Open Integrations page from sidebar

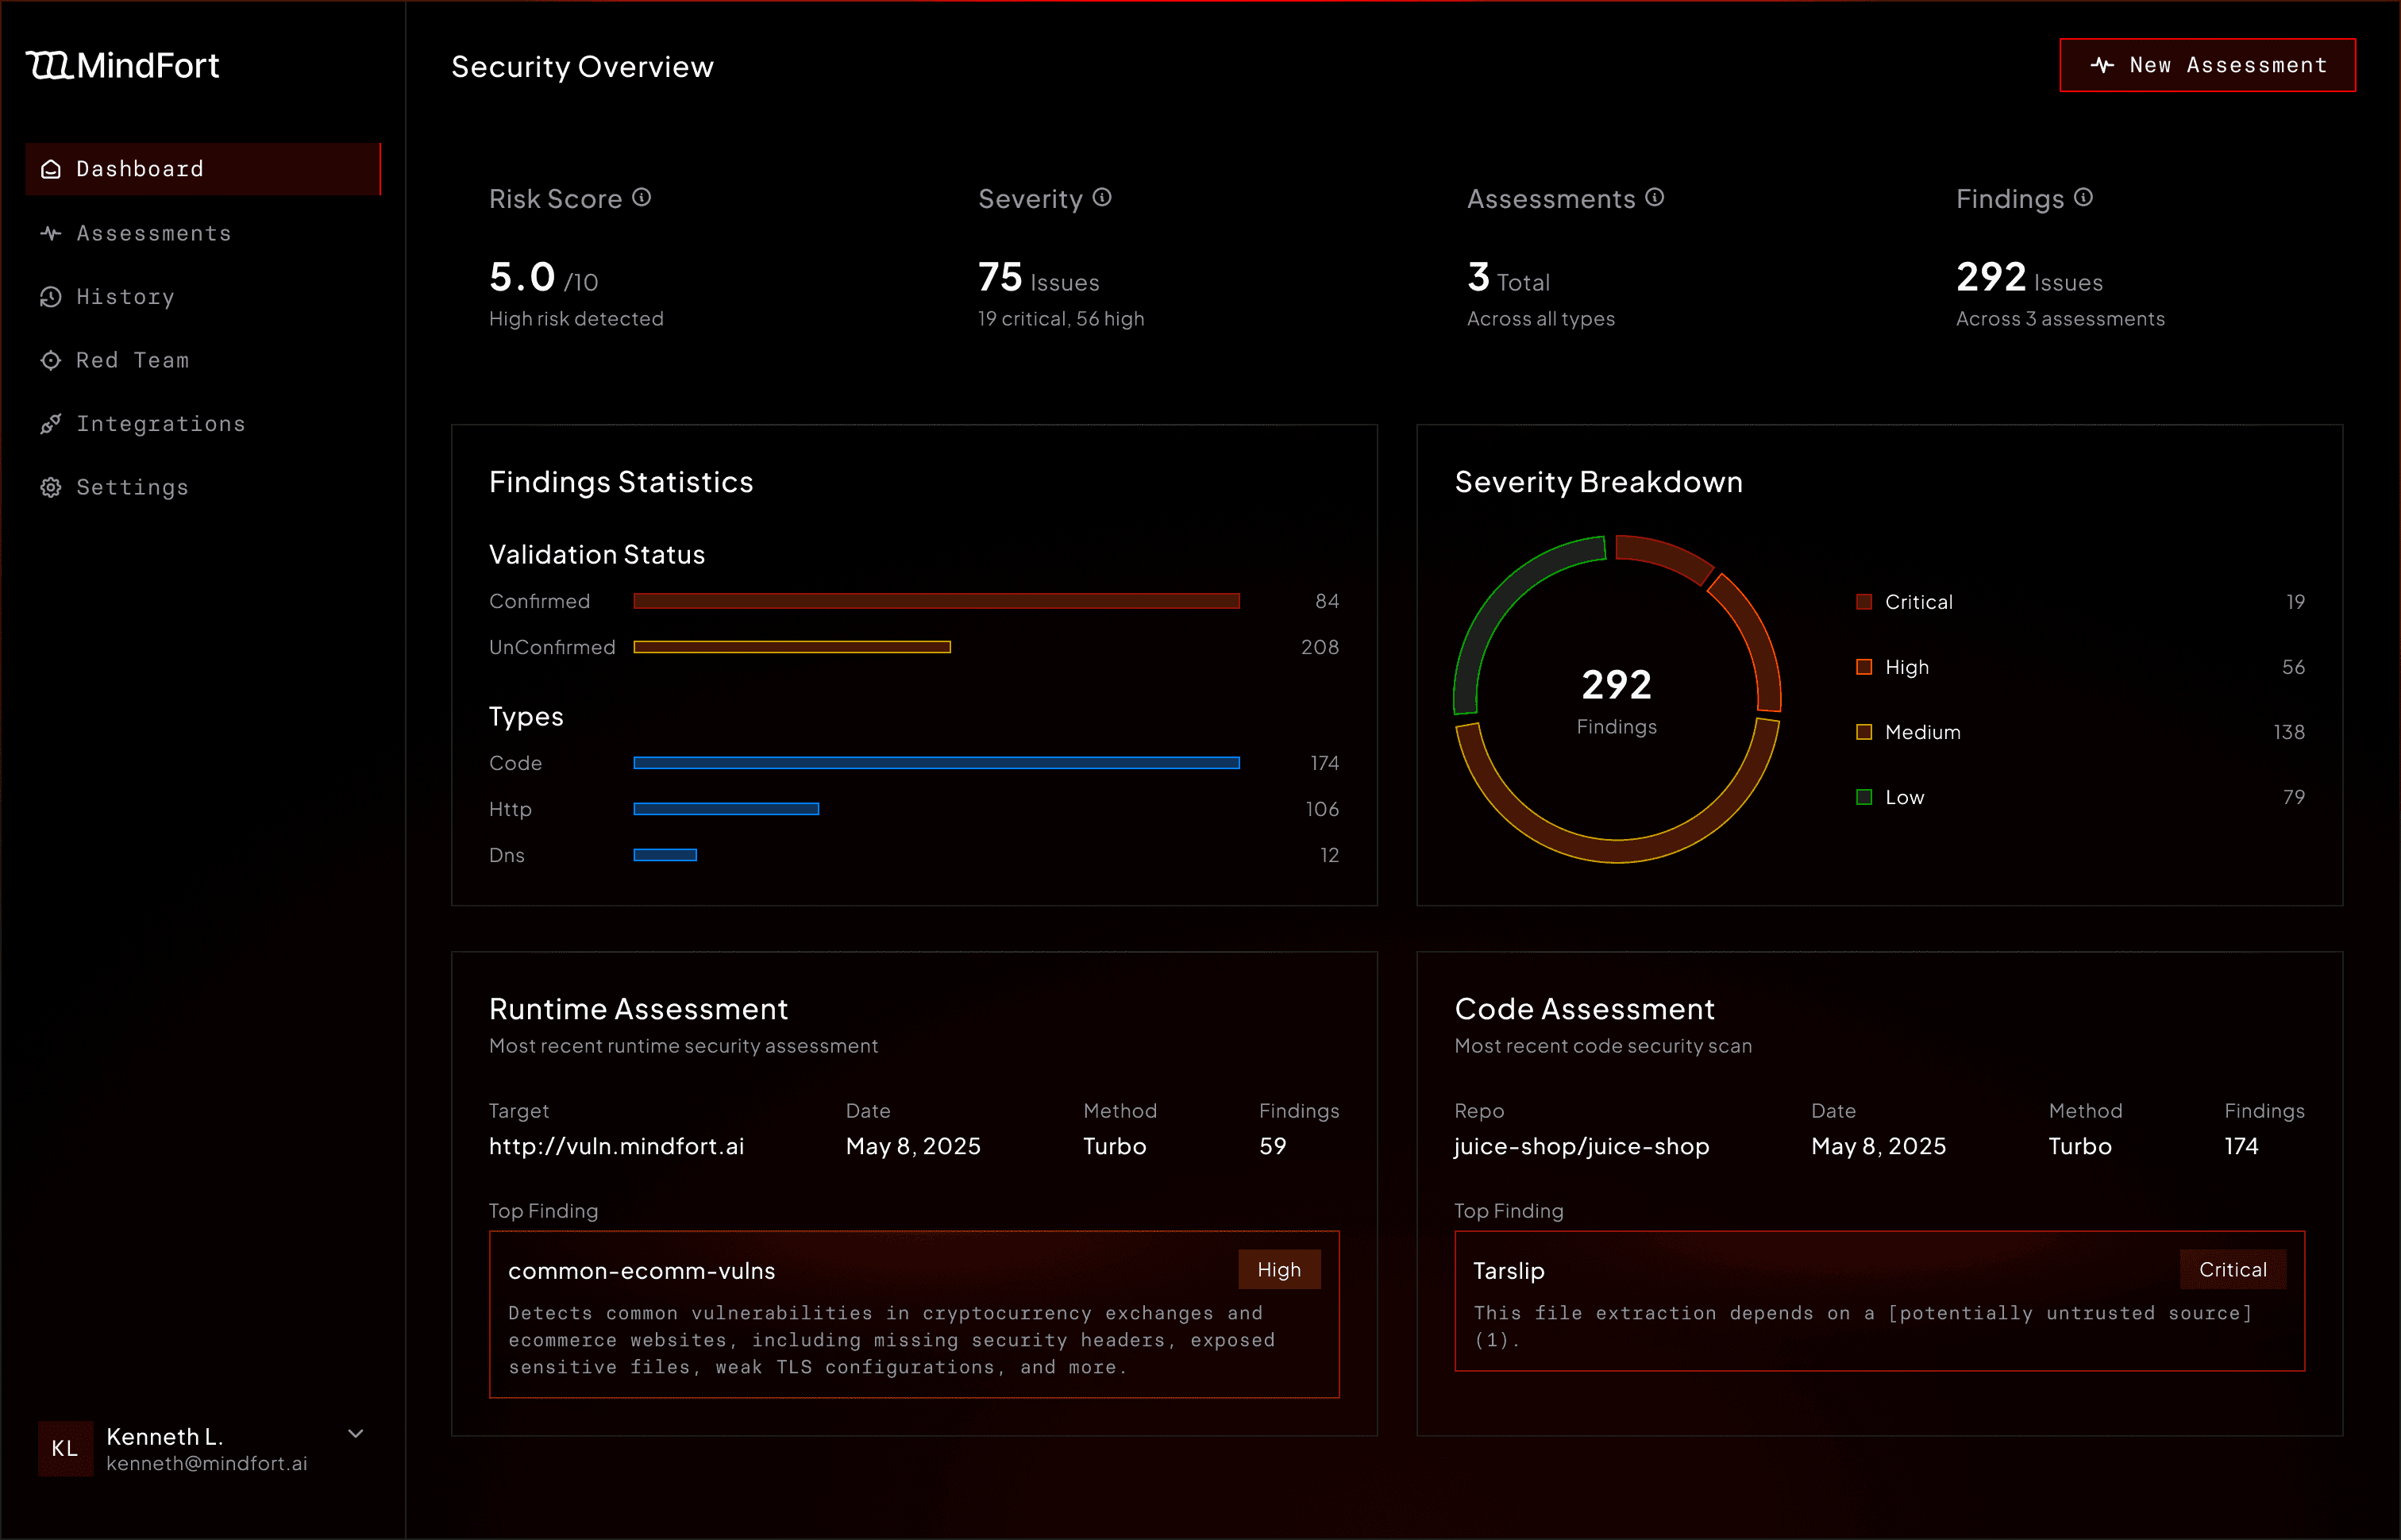pyautogui.click(x=203, y=424)
